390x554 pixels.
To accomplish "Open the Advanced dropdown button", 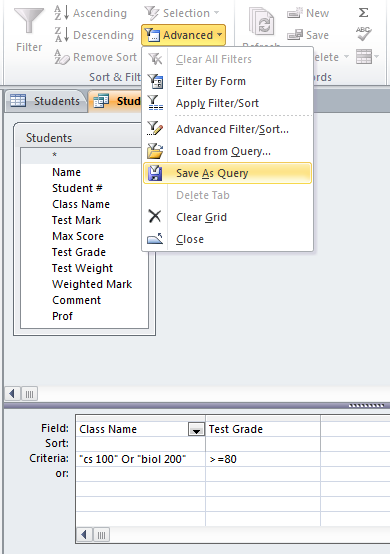I will (183, 35).
